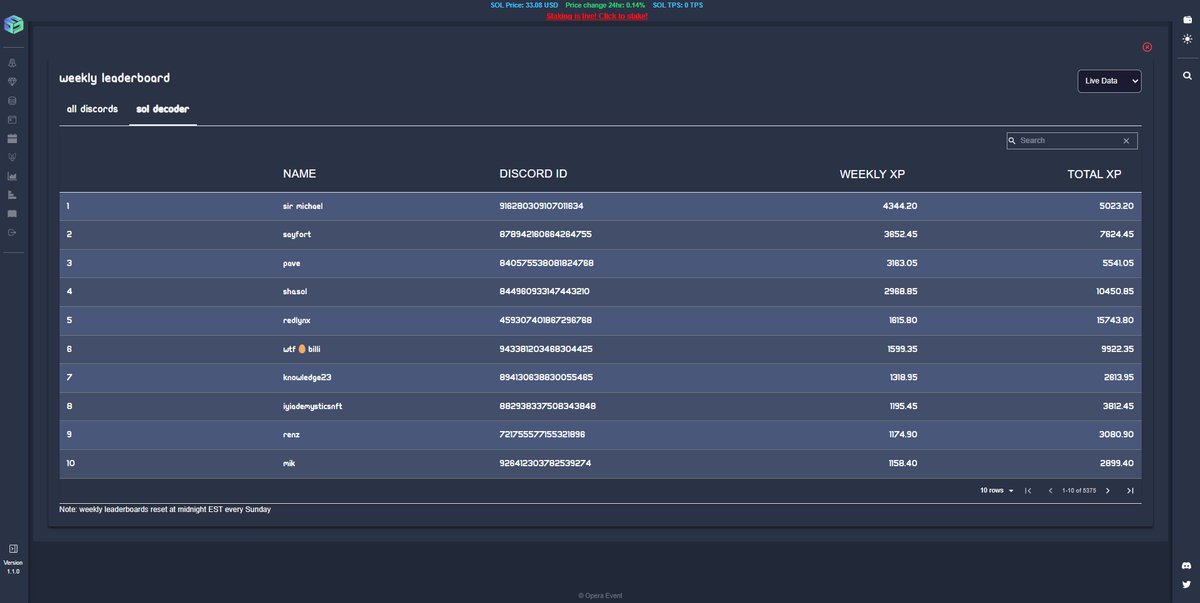Viewport: 1200px width, 603px height.
Task: Go to the next page of results
Action: 1108,490
